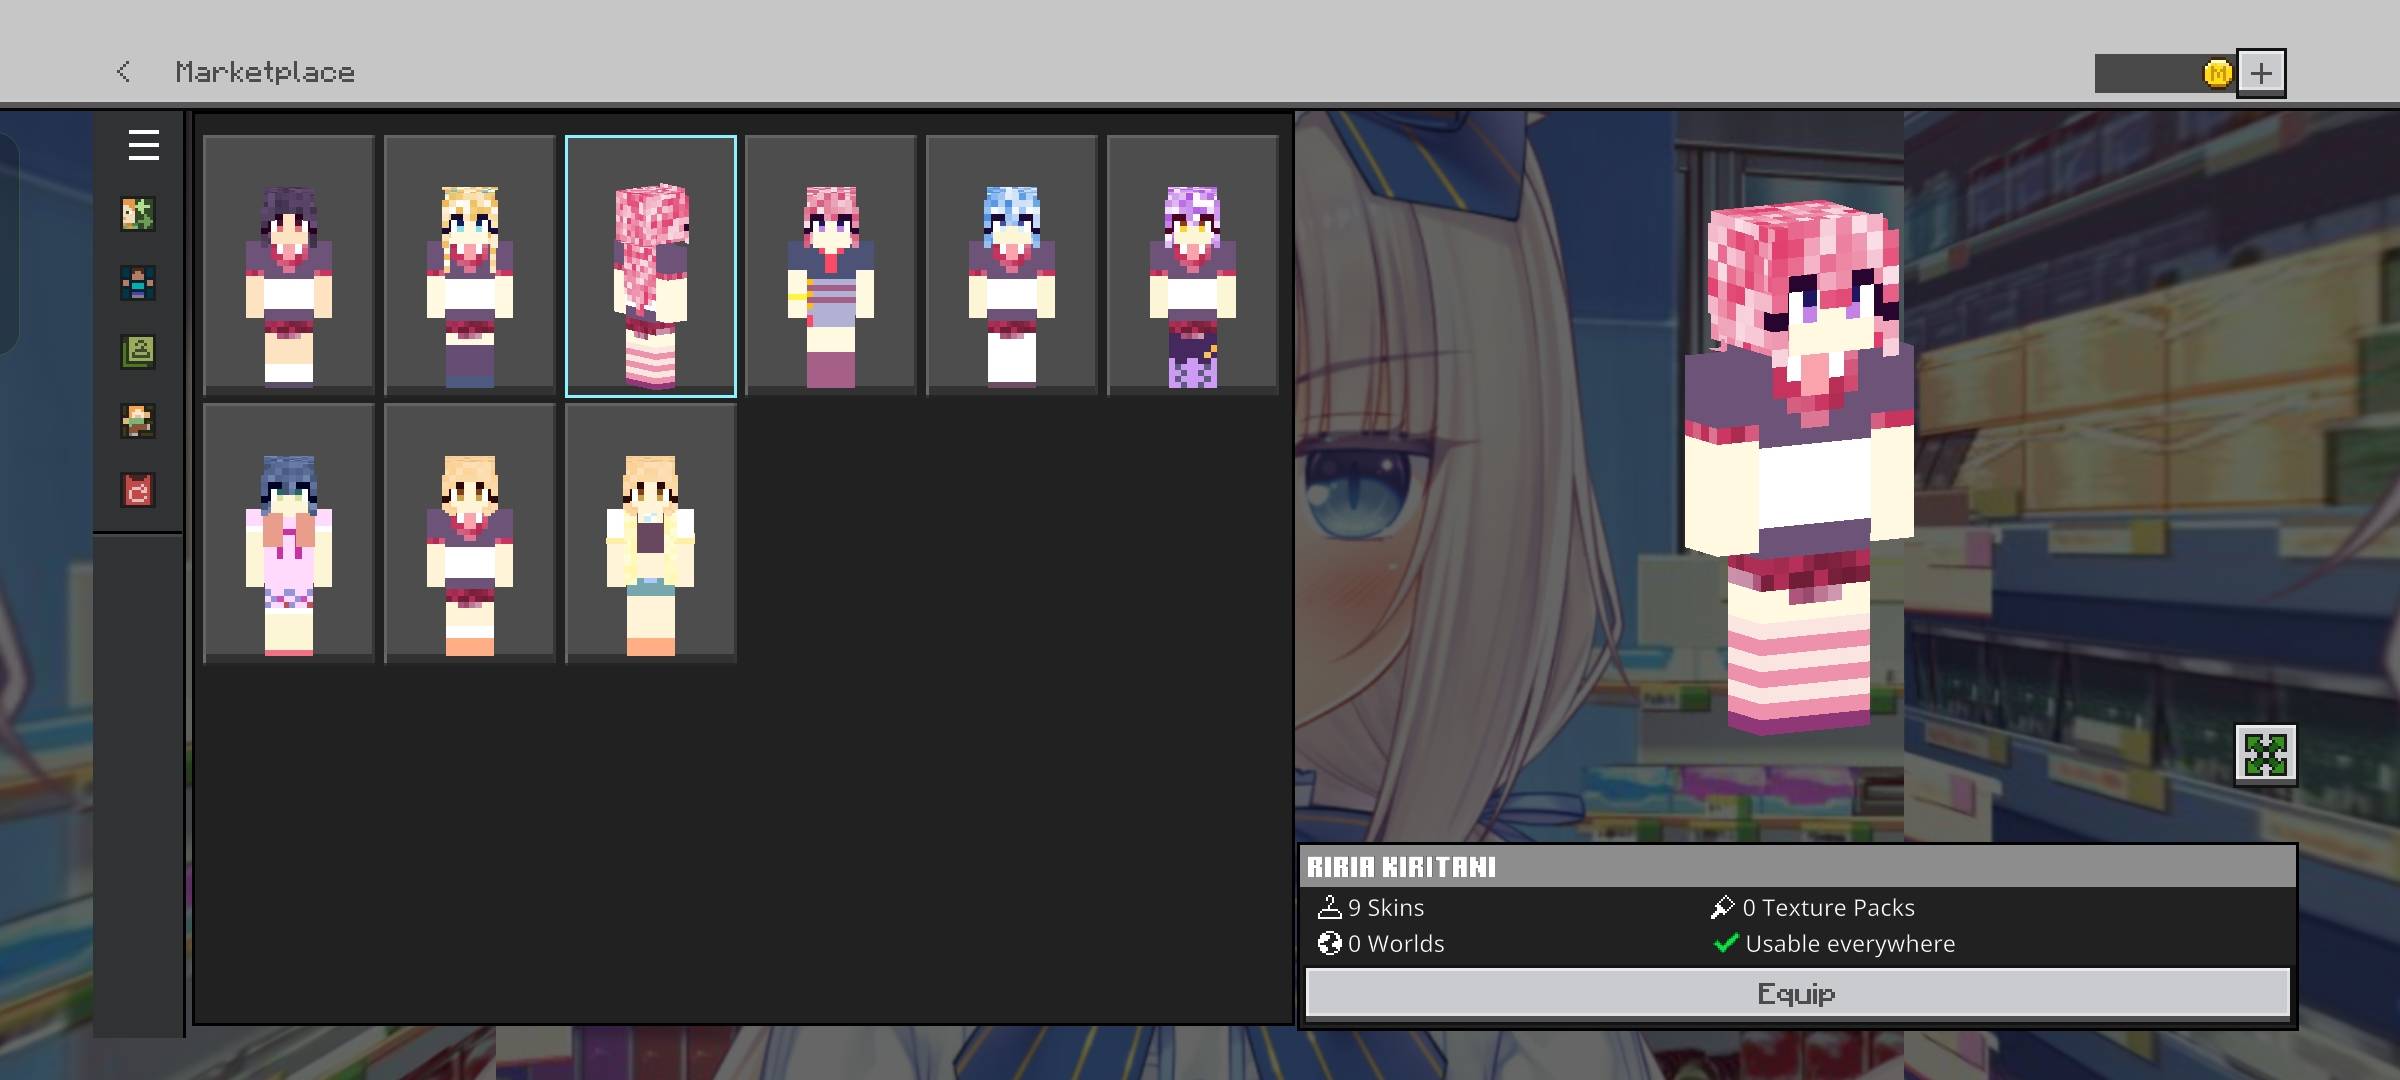Add Minecoins with the plus button

point(2261,73)
